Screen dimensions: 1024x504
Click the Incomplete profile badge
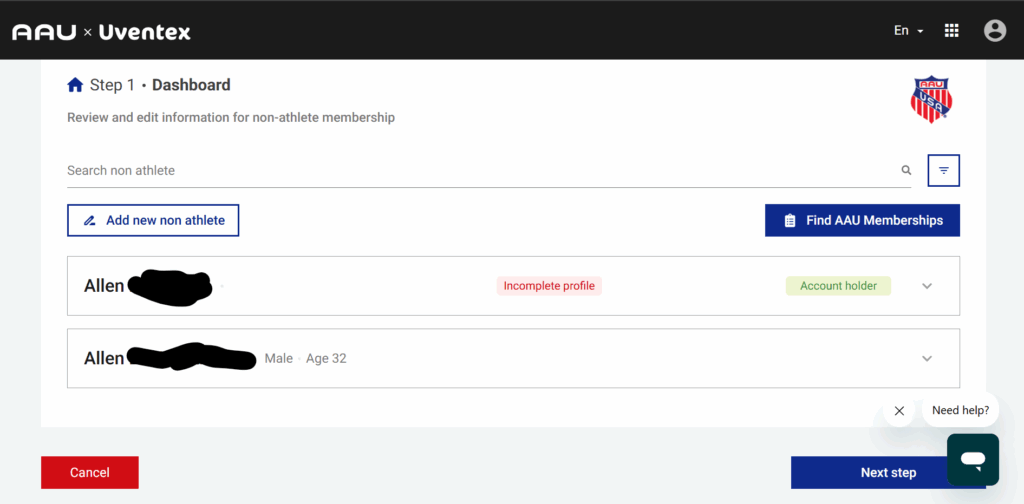[x=549, y=286]
